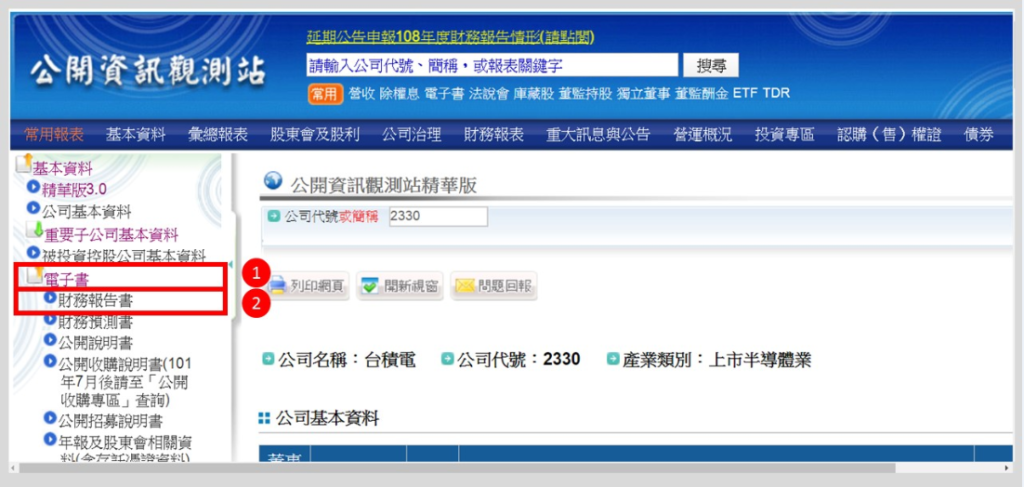This screenshot has height=487, width=1024.
Task: Click the 電子書 quick link under search
Action: pos(444,93)
